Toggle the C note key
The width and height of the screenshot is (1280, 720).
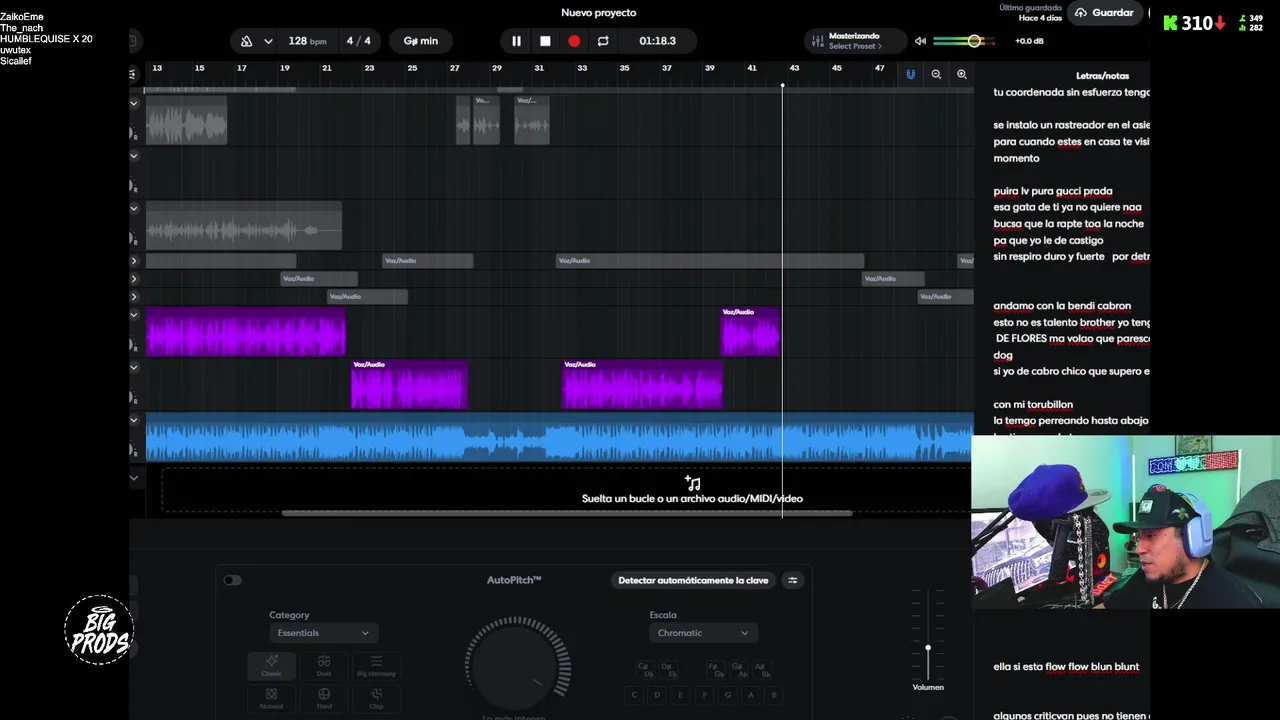[634, 695]
